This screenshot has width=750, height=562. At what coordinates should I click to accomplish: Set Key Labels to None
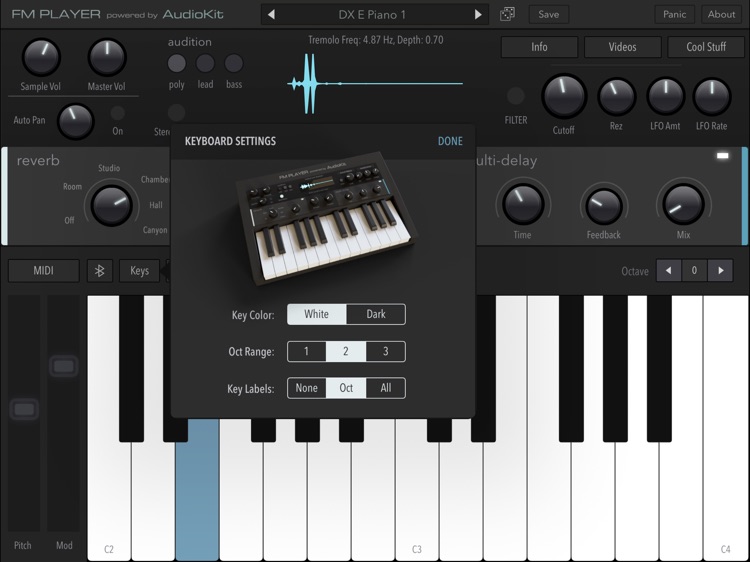coord(307,388)
